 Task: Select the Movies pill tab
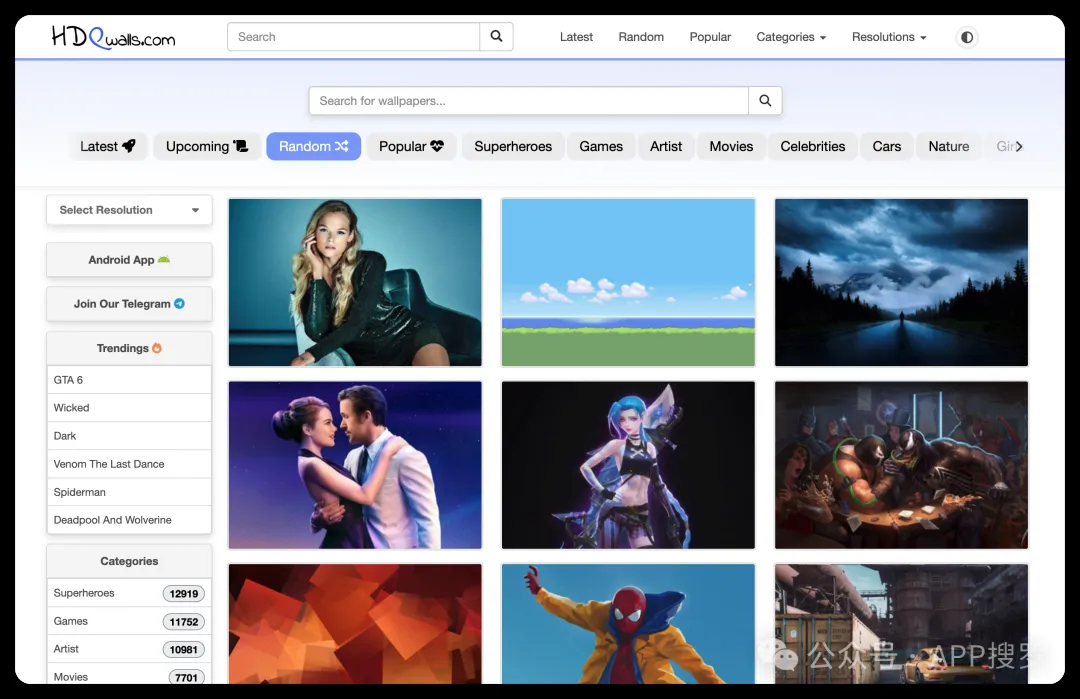(731, 146)
